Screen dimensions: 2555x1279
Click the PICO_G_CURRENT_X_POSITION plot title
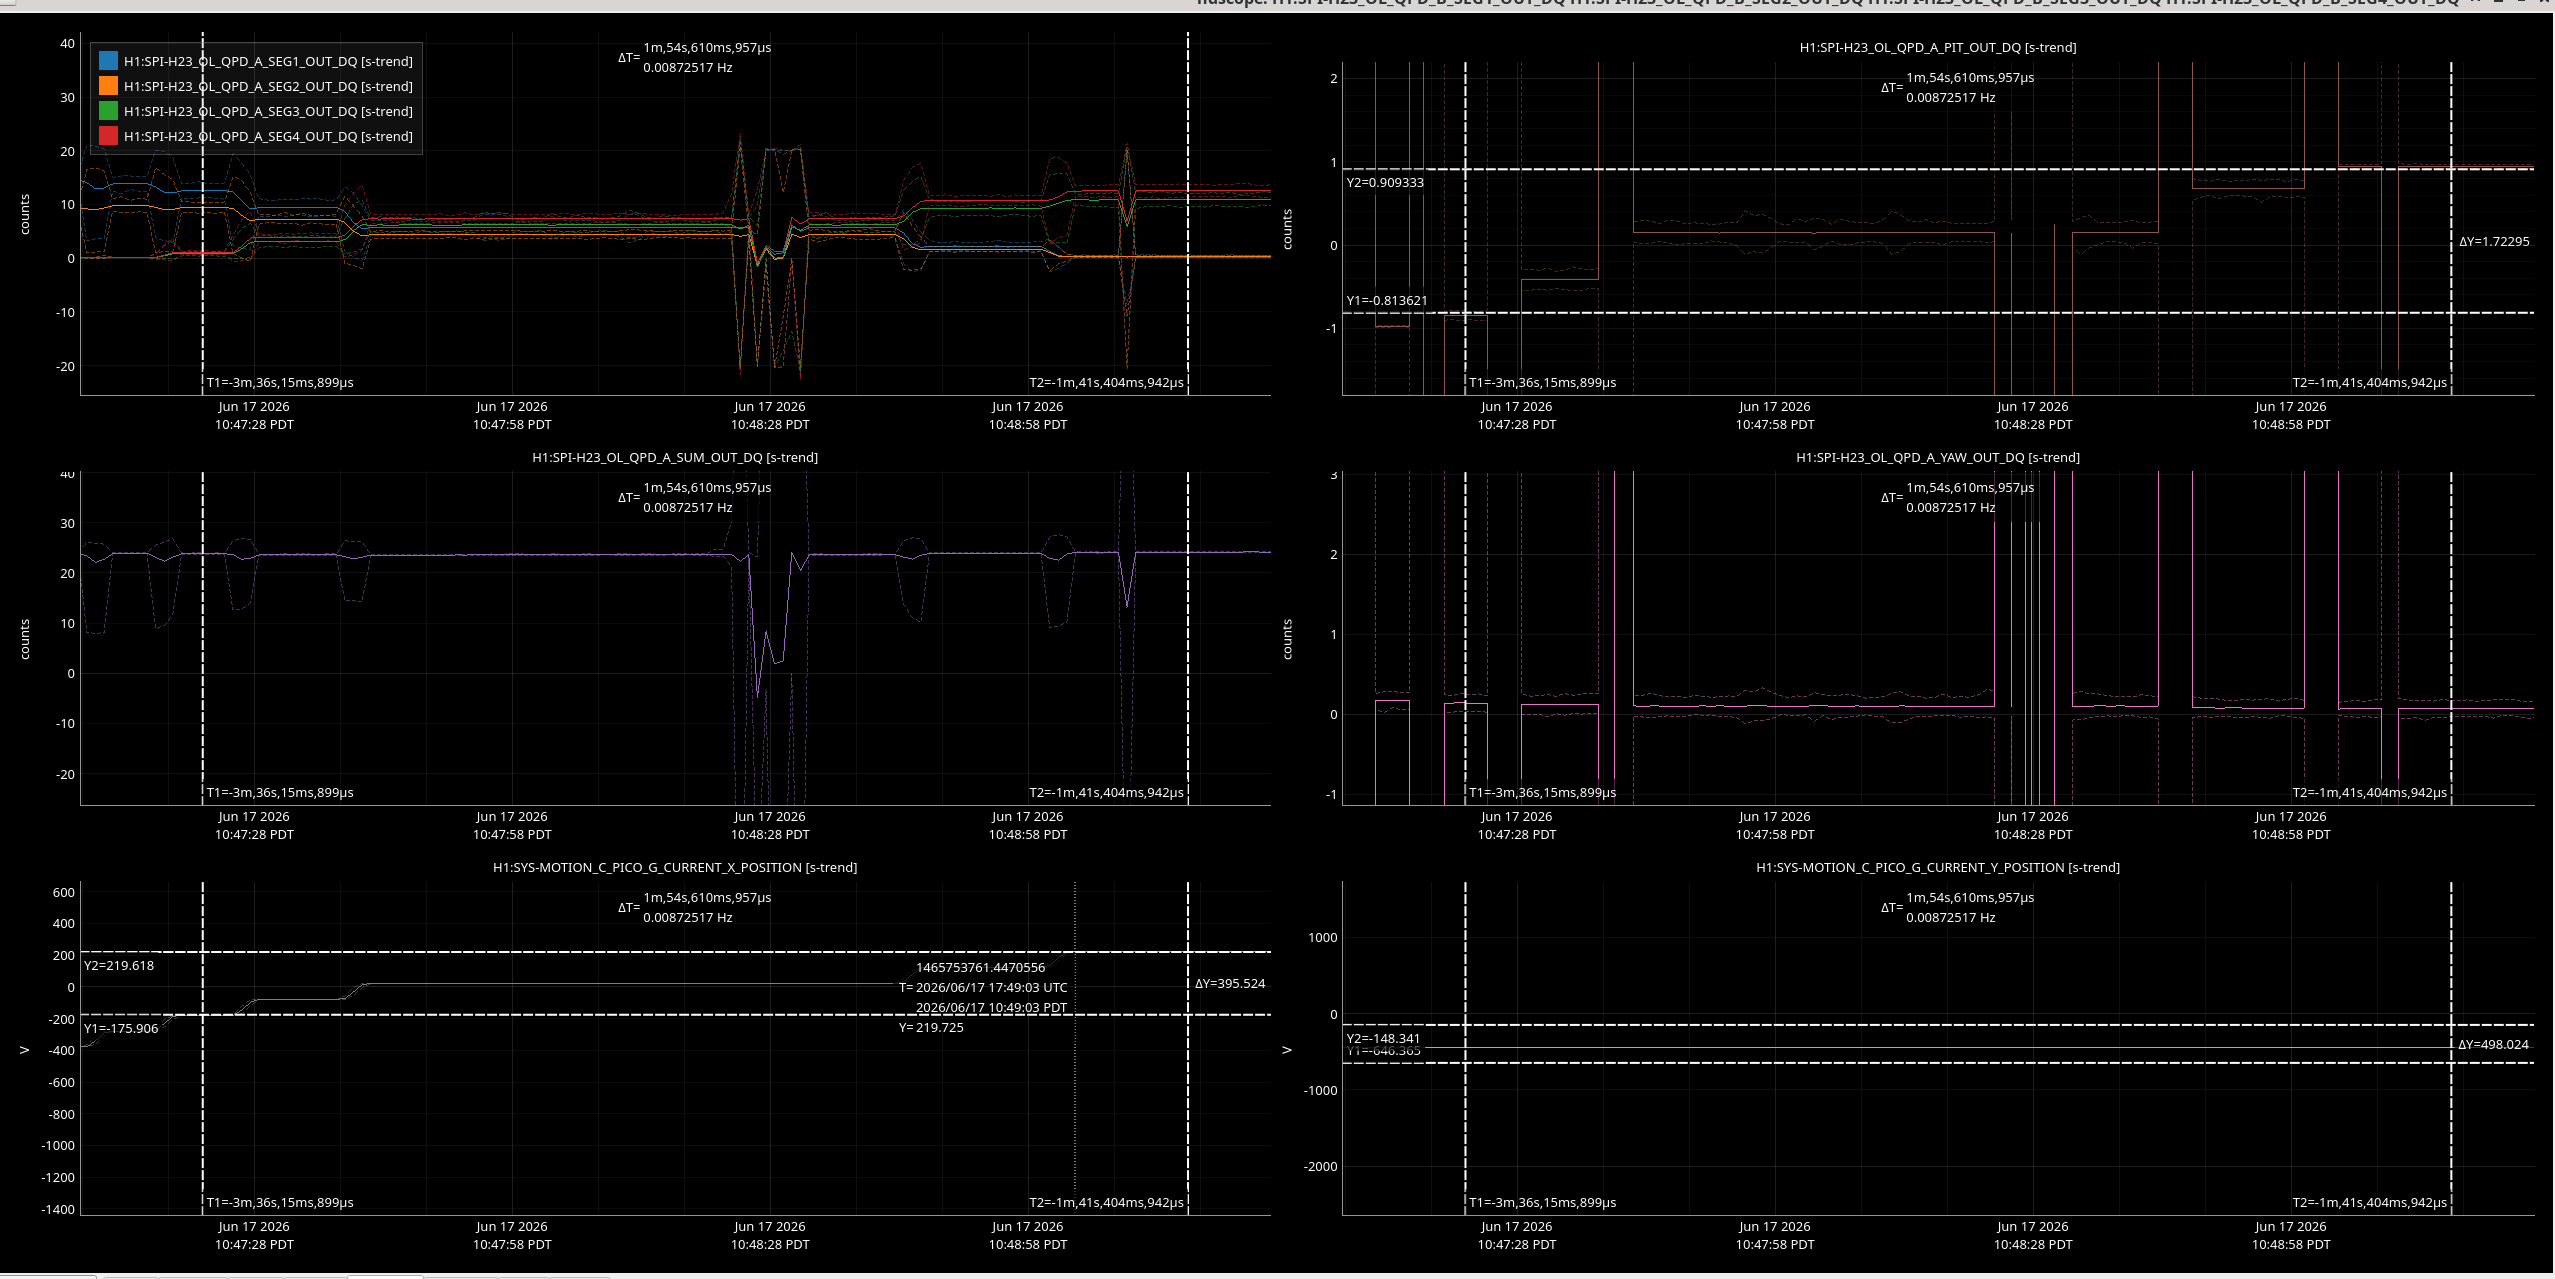[675, 867]
